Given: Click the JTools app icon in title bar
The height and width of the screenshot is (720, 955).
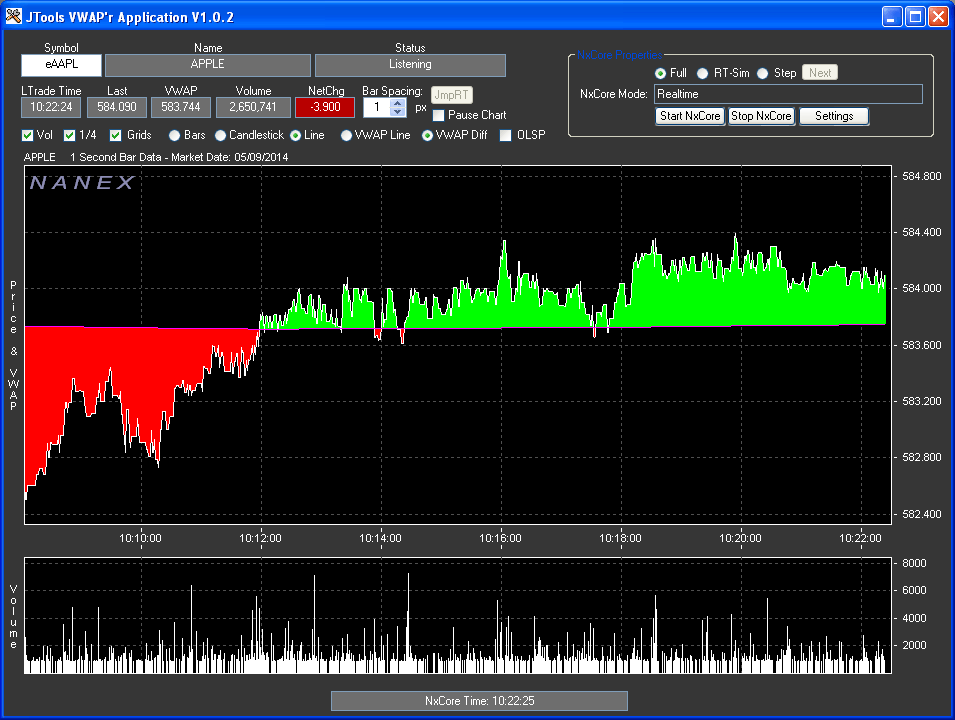Looking at the screenshot, I should (x=13, y=16).
